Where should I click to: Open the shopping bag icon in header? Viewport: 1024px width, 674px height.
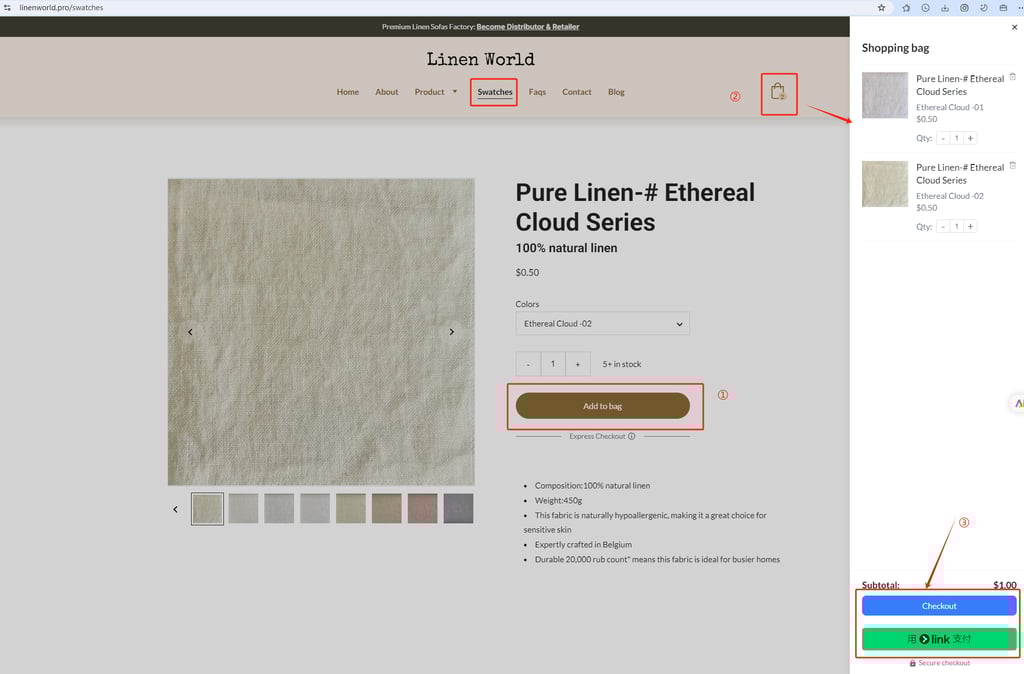click(x=778, y=92)
